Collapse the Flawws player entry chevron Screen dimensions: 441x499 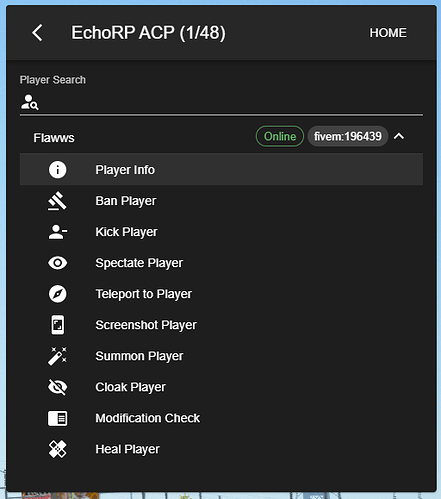(399, 136)
